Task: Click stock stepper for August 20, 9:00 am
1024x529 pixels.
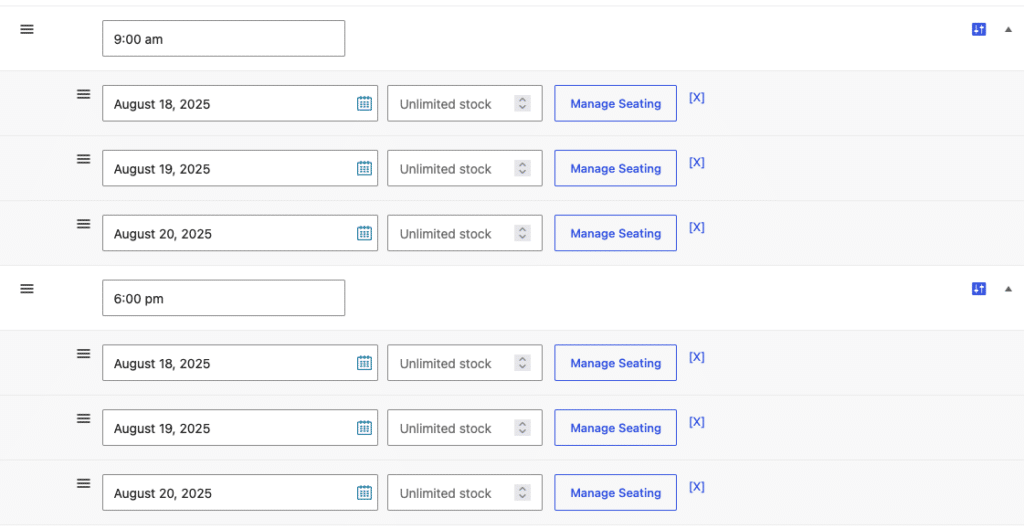Action: tap(522, 233)
